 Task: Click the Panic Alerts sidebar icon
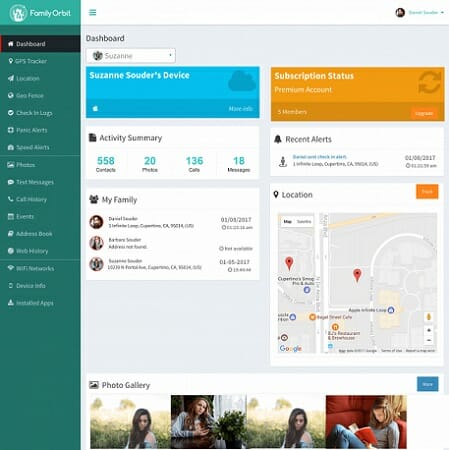click(11, 130)
